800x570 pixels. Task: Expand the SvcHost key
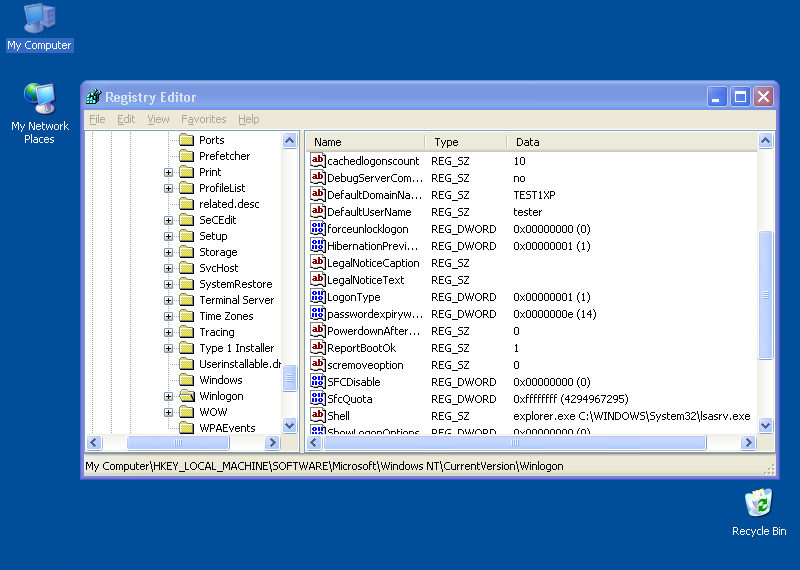(168, 268)
